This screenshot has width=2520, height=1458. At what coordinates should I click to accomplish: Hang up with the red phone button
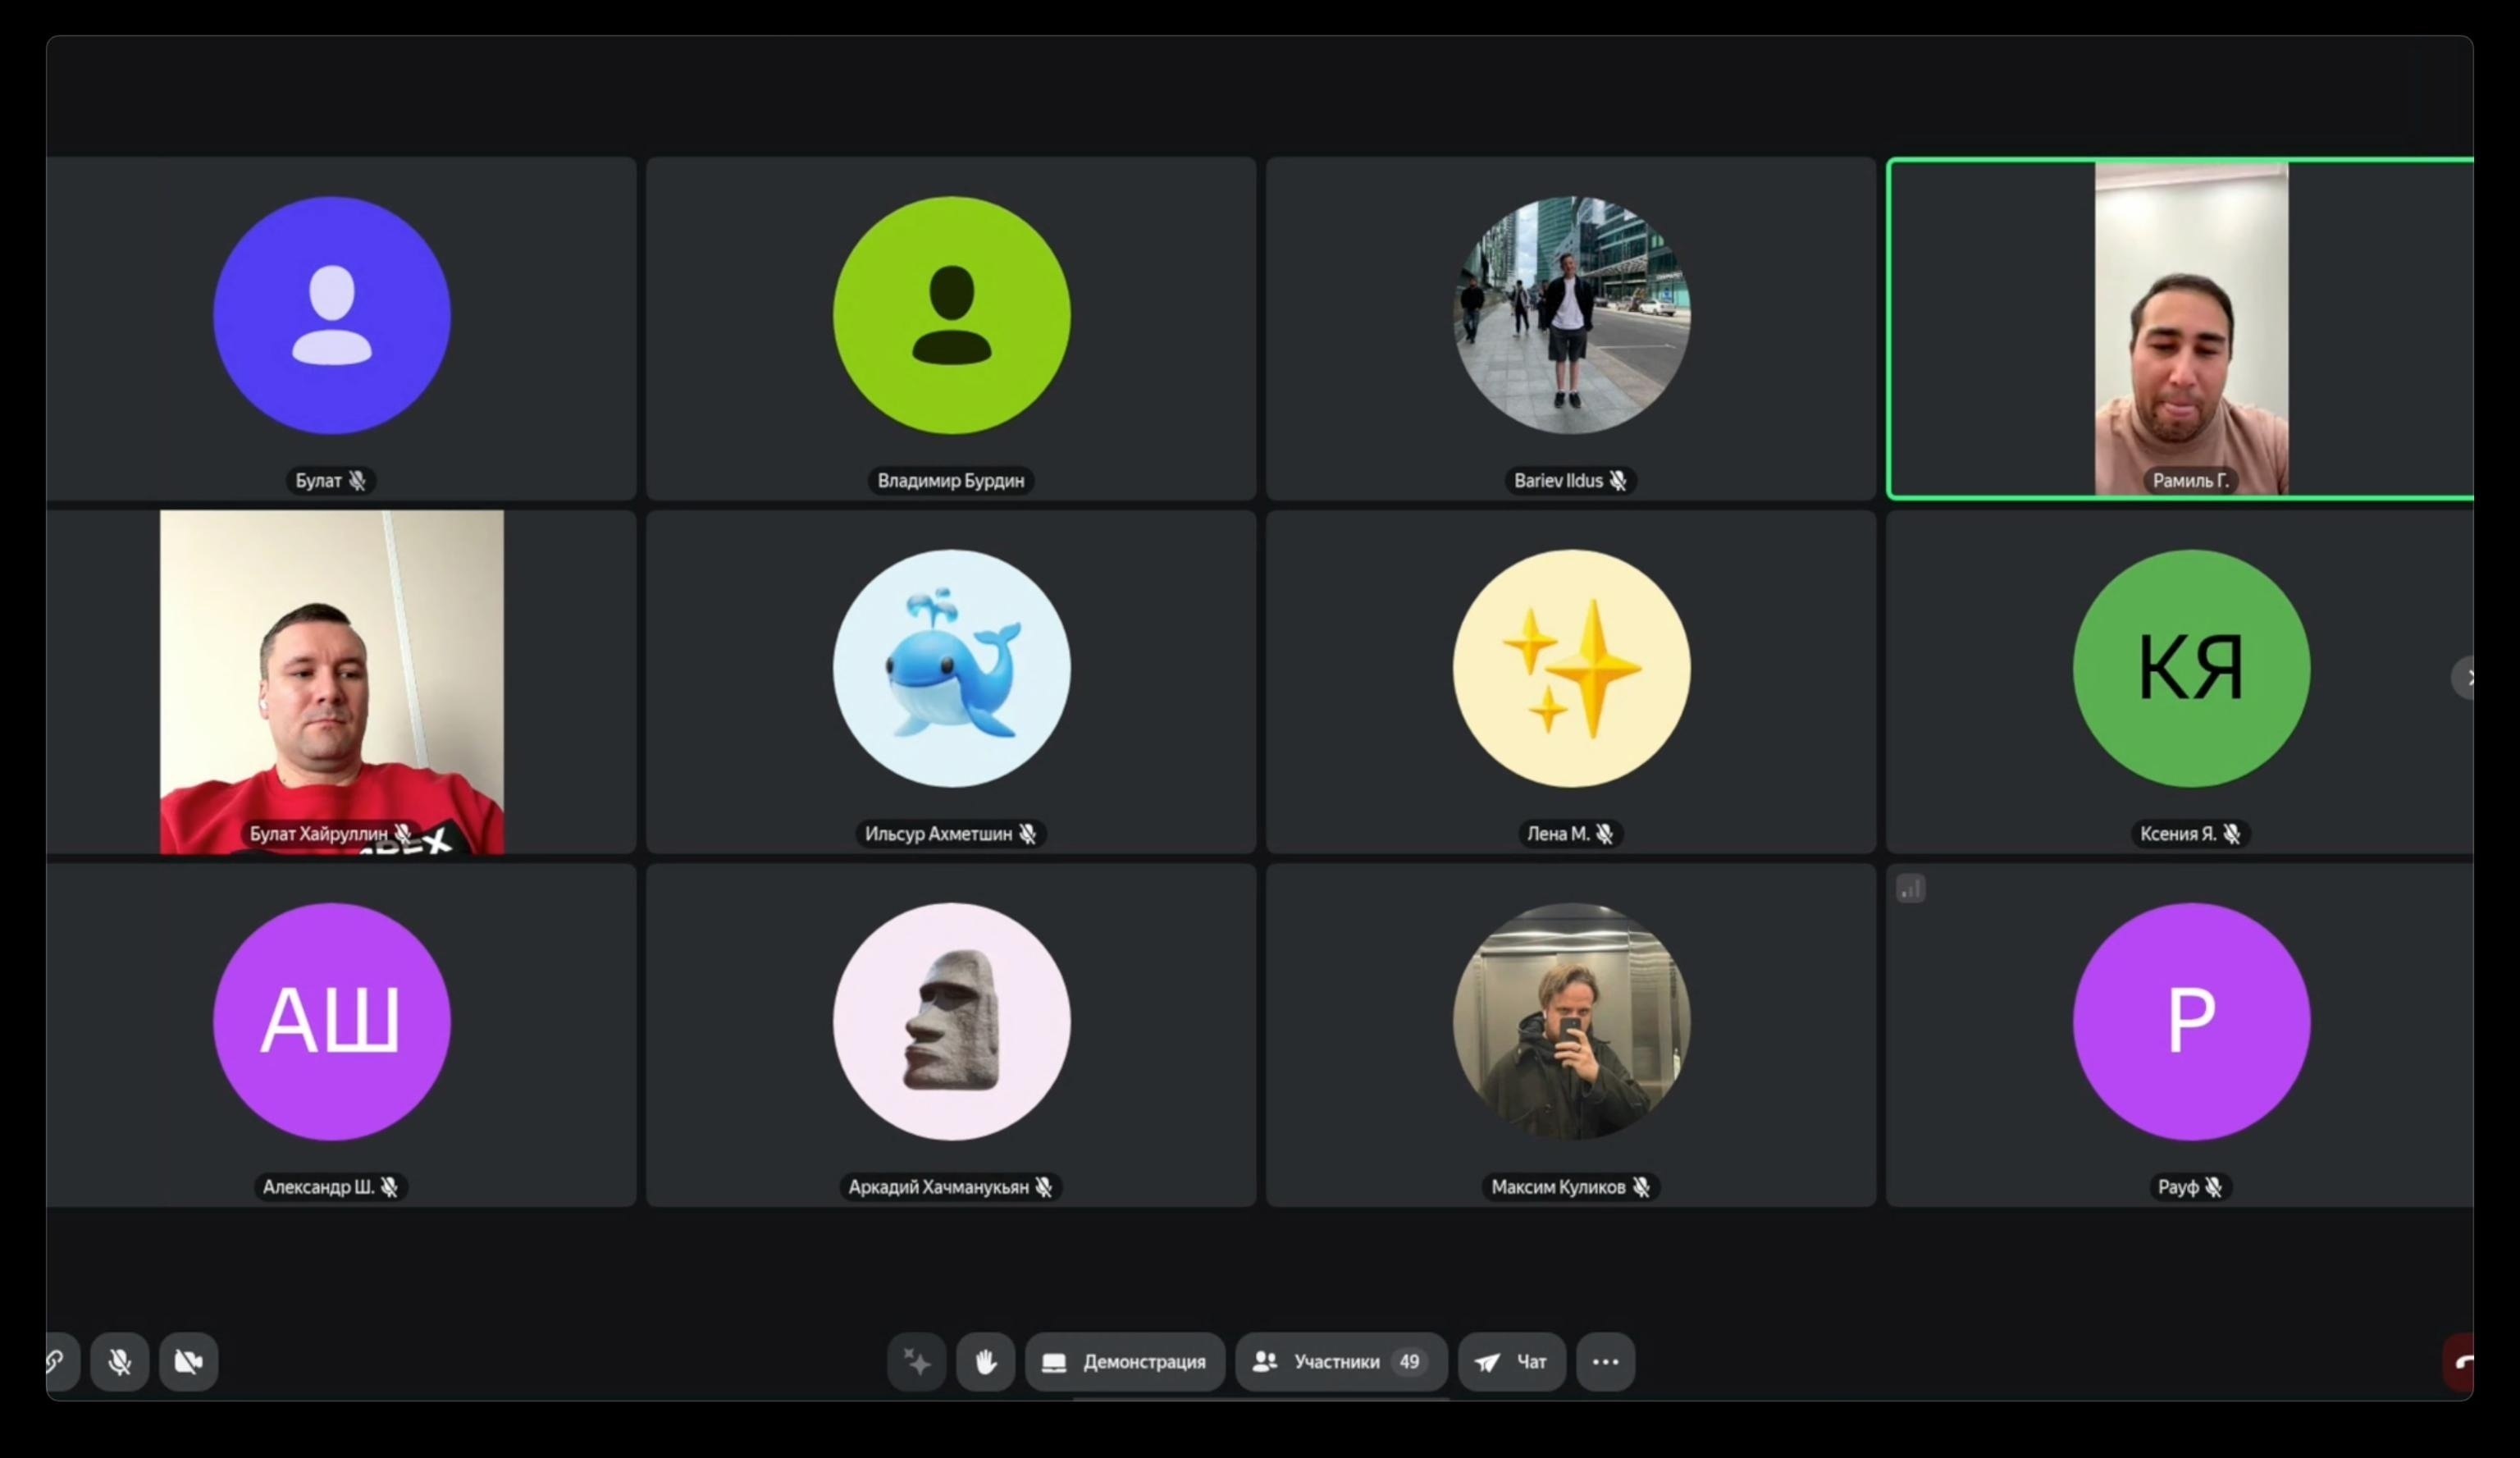(2460, 1361)
